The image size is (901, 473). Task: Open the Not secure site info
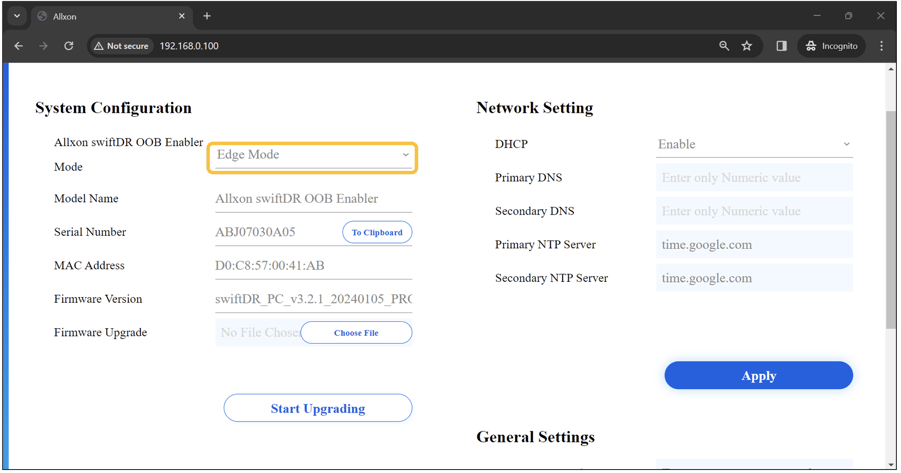coord(121,46)
